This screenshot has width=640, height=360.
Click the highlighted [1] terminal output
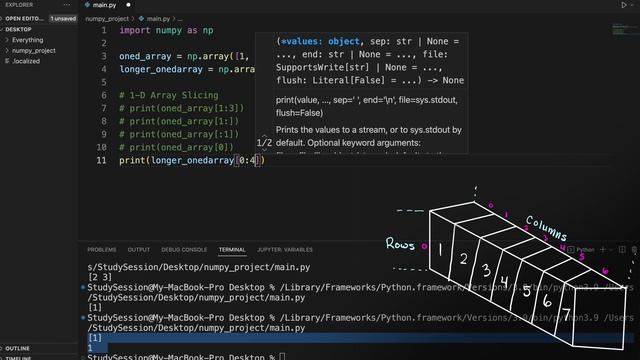pos(95,338)
